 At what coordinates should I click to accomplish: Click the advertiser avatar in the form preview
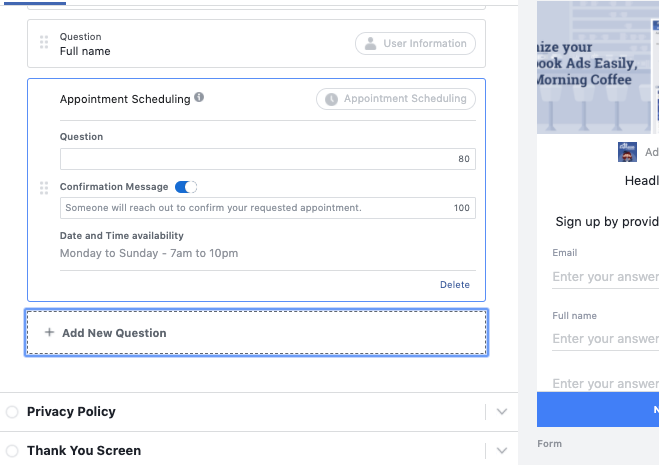click(628, 152)
